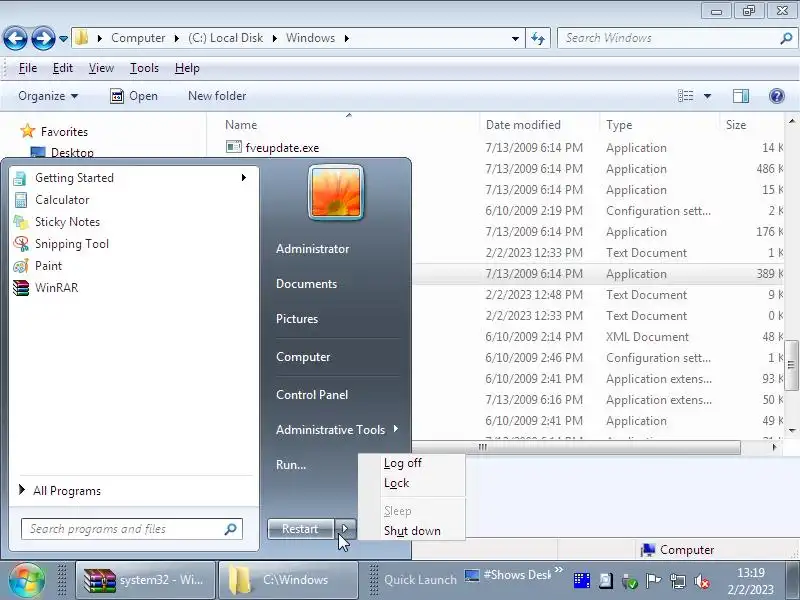800x600 pixels.
Task: Open Getting Started from Start menu
Action: pyautogui.click(x=74, y=178)
